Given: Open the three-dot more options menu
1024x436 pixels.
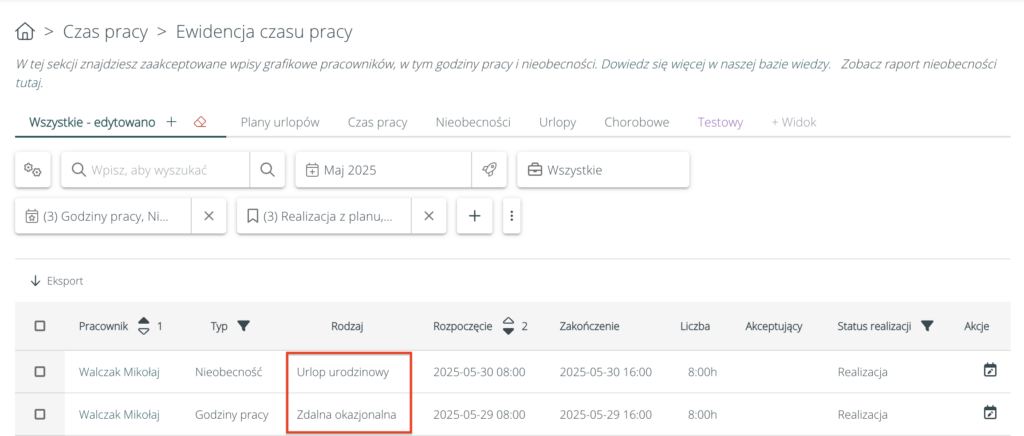Looking at the screenshot, I should [512, 216].
